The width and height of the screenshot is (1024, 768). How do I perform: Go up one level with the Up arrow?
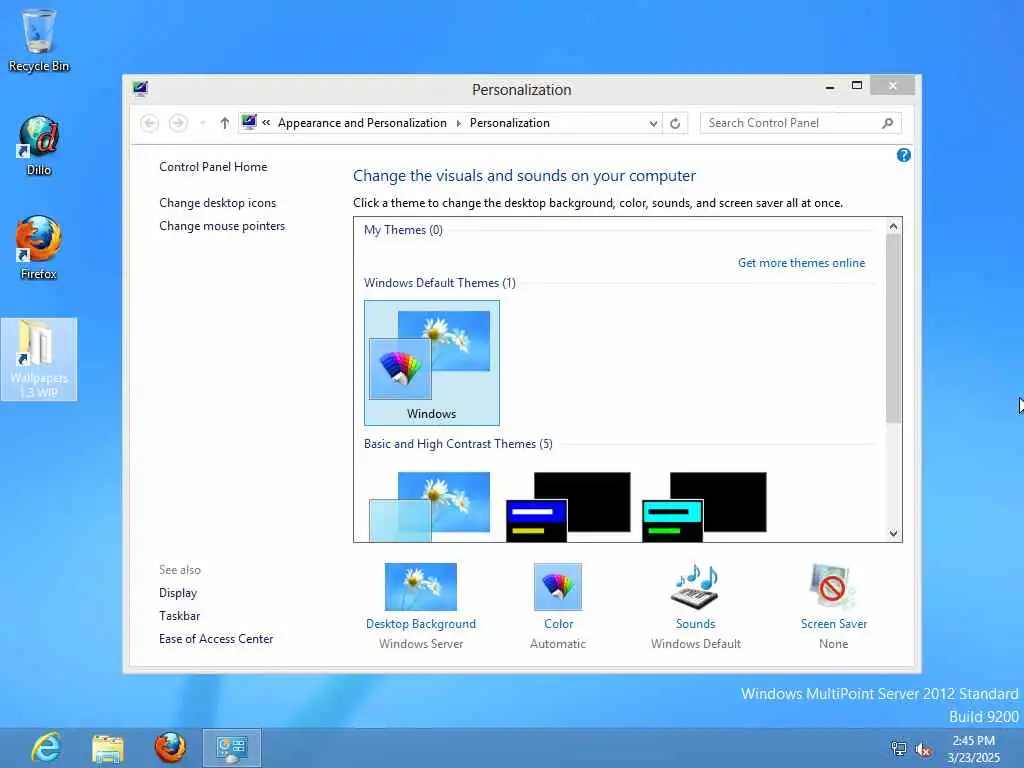[x=224, y=123]
